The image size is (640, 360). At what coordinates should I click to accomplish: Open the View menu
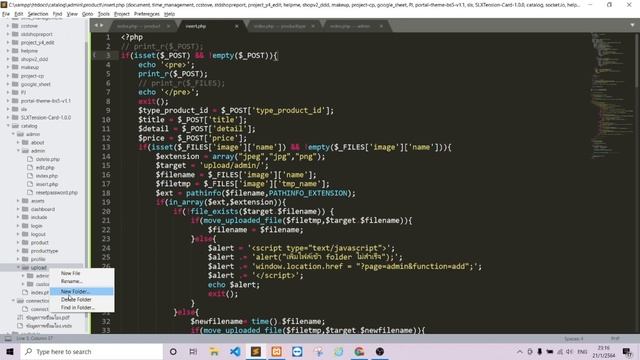[x=72, y=14]
